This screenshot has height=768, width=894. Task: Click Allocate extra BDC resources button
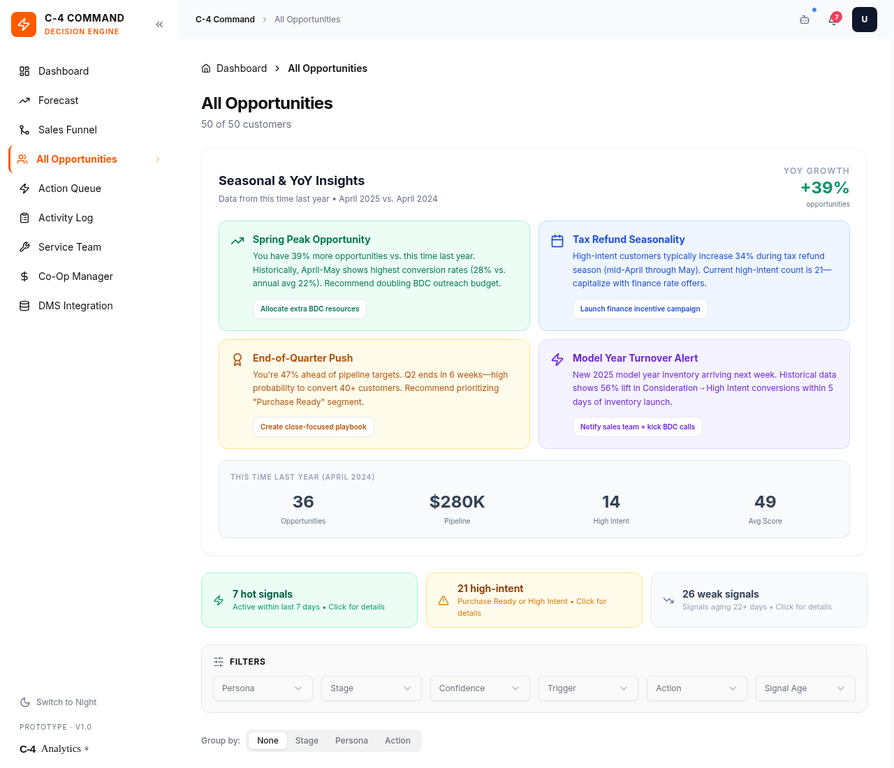click(310, 309)
